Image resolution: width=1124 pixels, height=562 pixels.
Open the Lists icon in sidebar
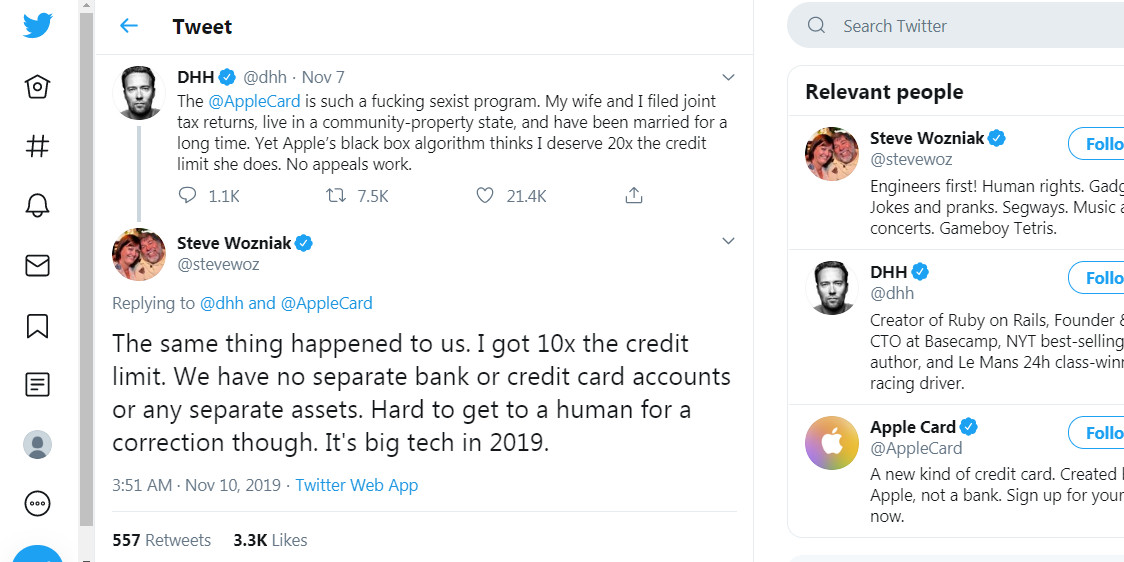(38, 384)
